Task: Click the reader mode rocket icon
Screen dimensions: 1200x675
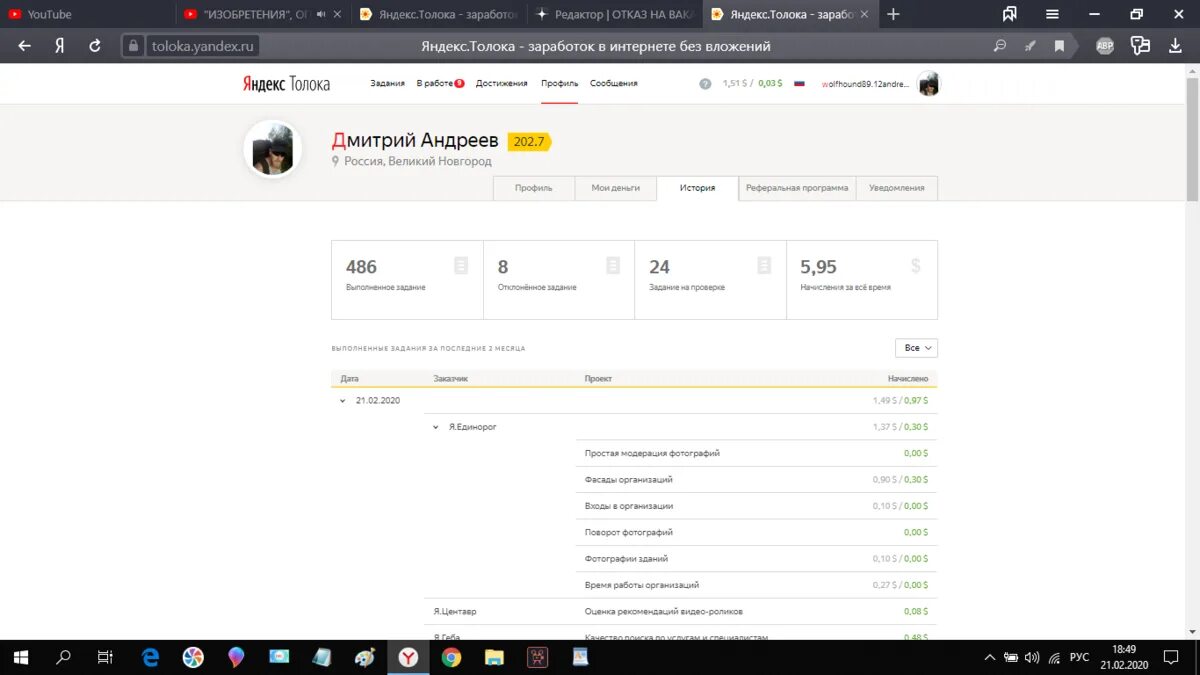Action: 1030,46
